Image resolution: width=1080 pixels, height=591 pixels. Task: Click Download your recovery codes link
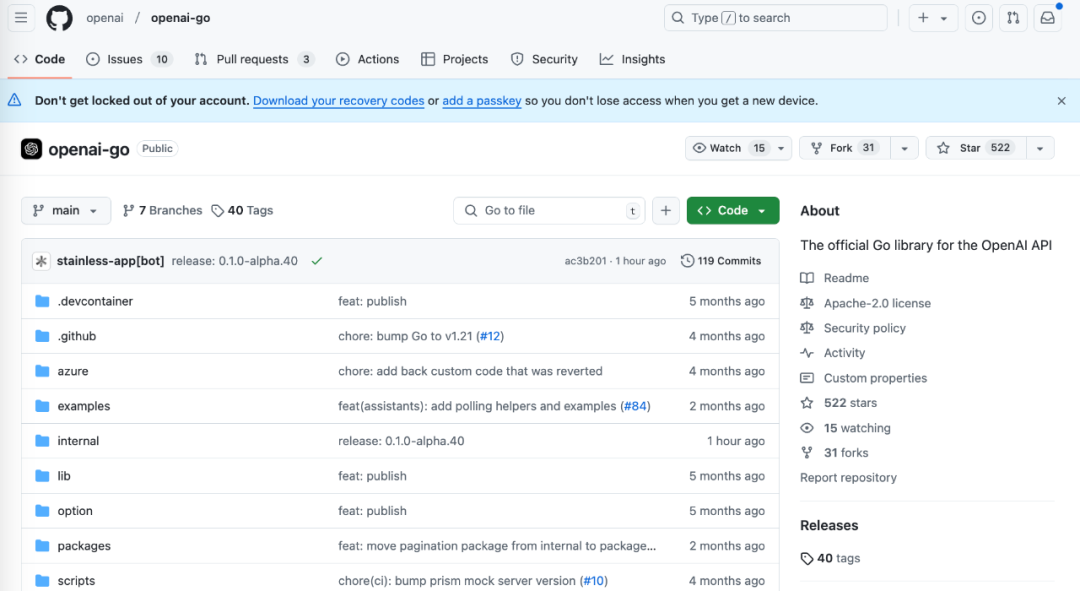point(338,101)
